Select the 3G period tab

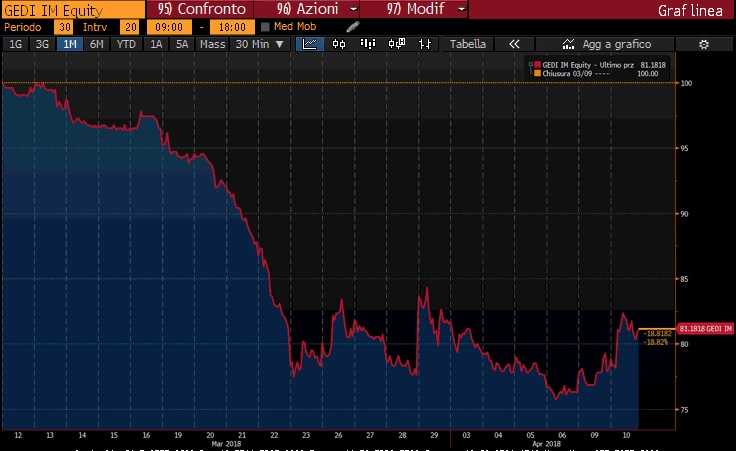[42, 44]
